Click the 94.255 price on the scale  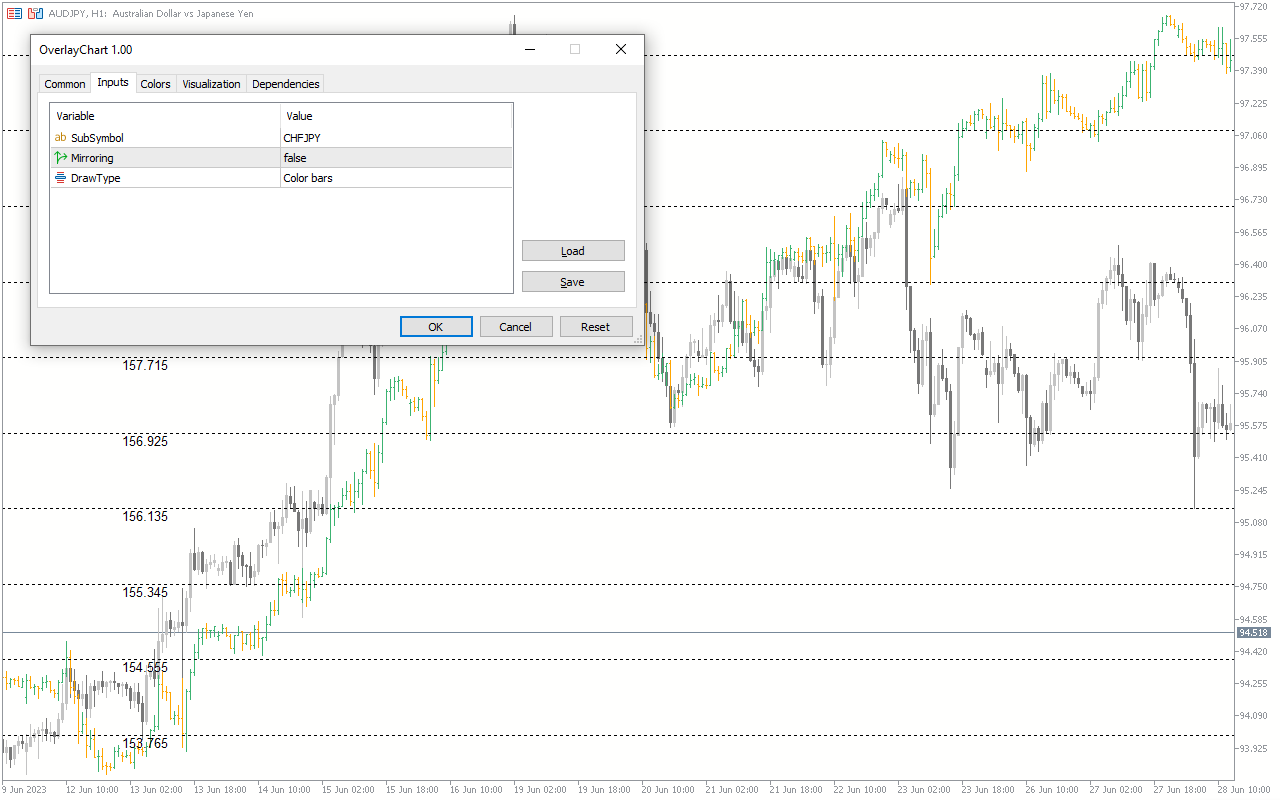[1254, 684]
